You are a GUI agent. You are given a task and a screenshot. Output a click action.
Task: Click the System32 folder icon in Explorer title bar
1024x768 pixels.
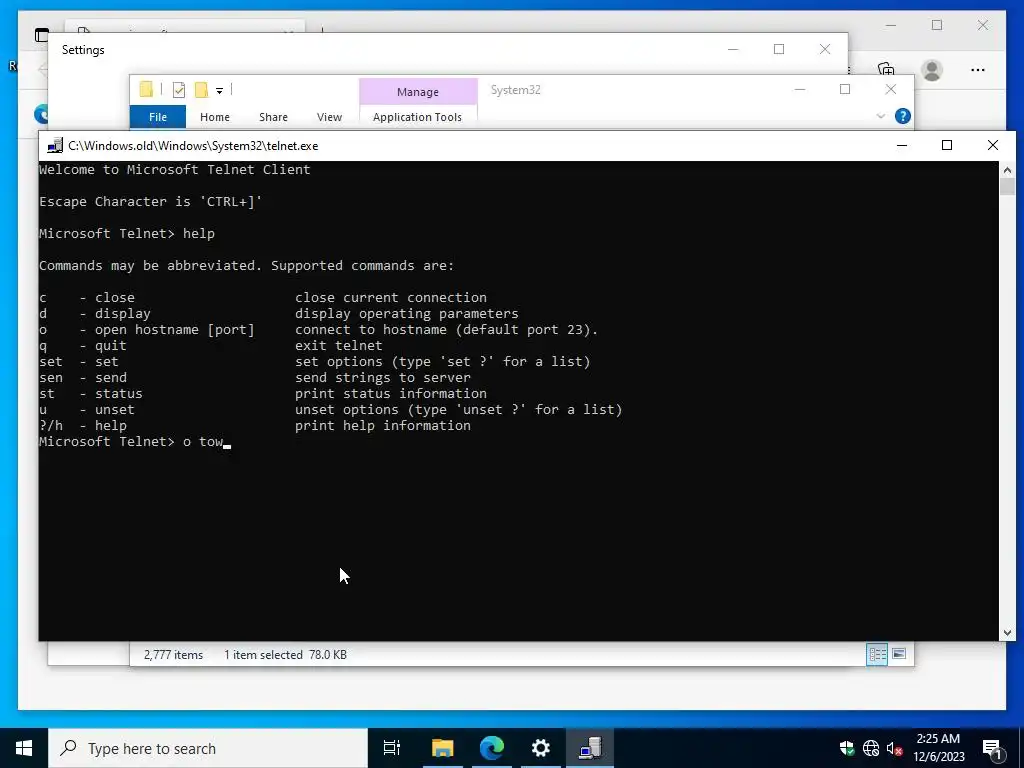pyautogui.click(x=146, y=89)
